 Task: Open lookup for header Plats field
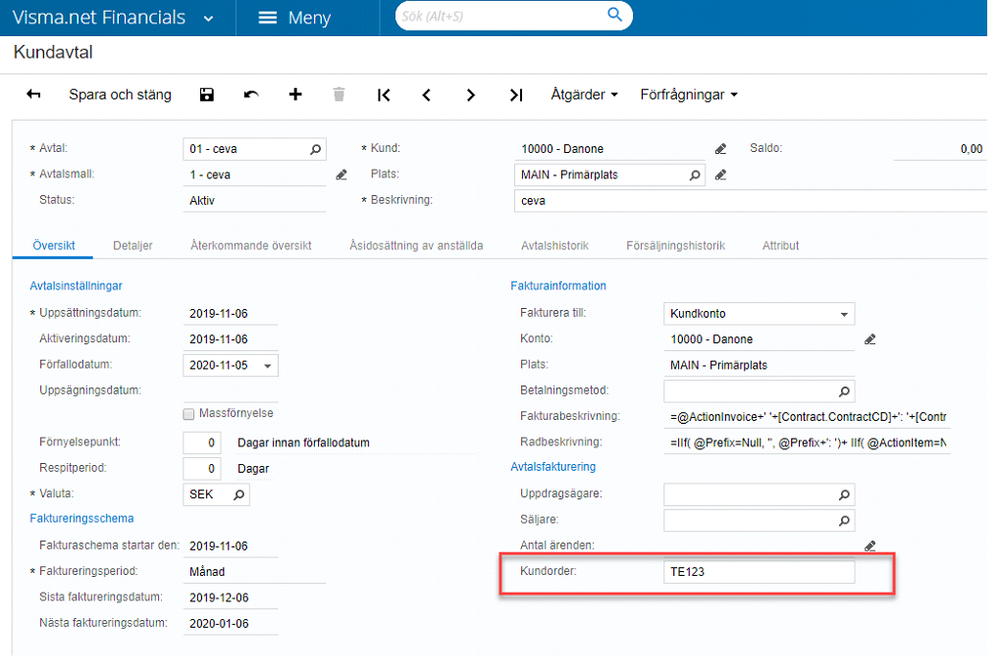694,175
